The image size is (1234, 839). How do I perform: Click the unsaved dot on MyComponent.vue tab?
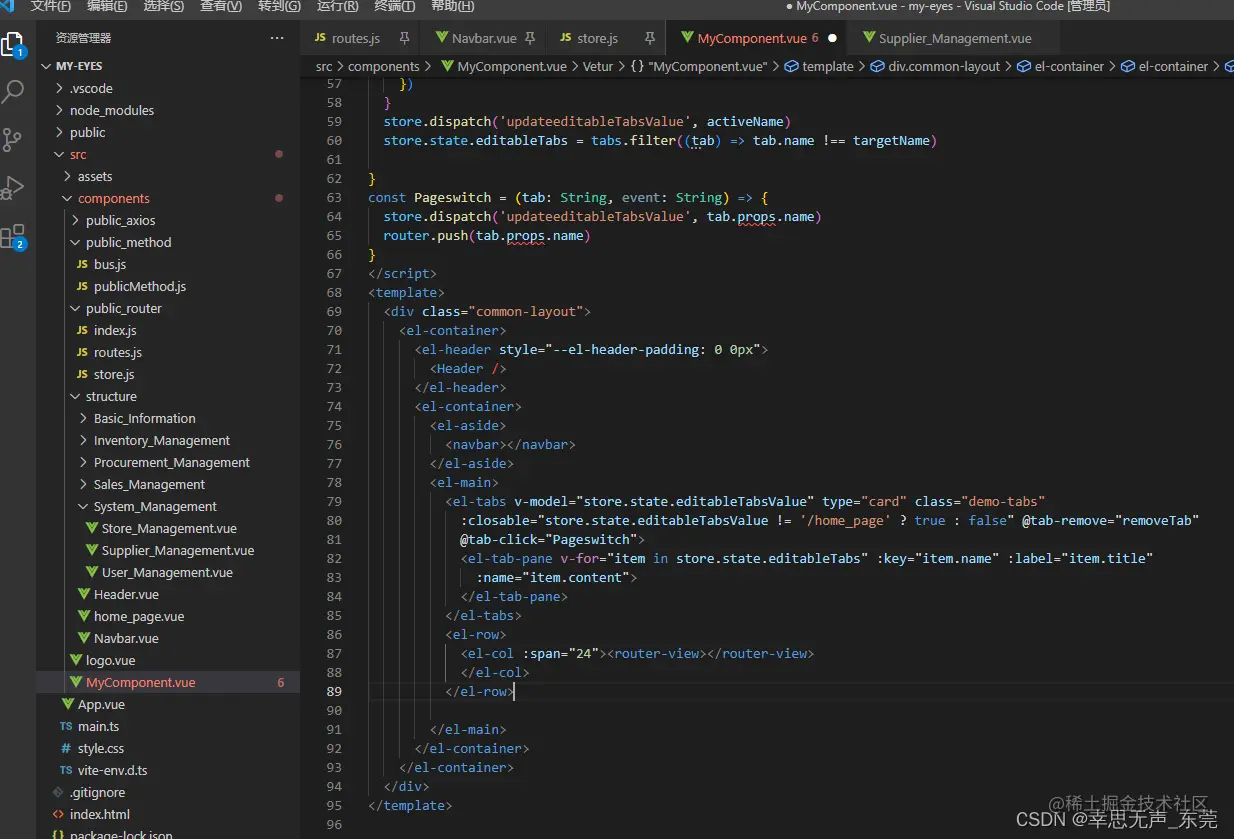[832, 38]
